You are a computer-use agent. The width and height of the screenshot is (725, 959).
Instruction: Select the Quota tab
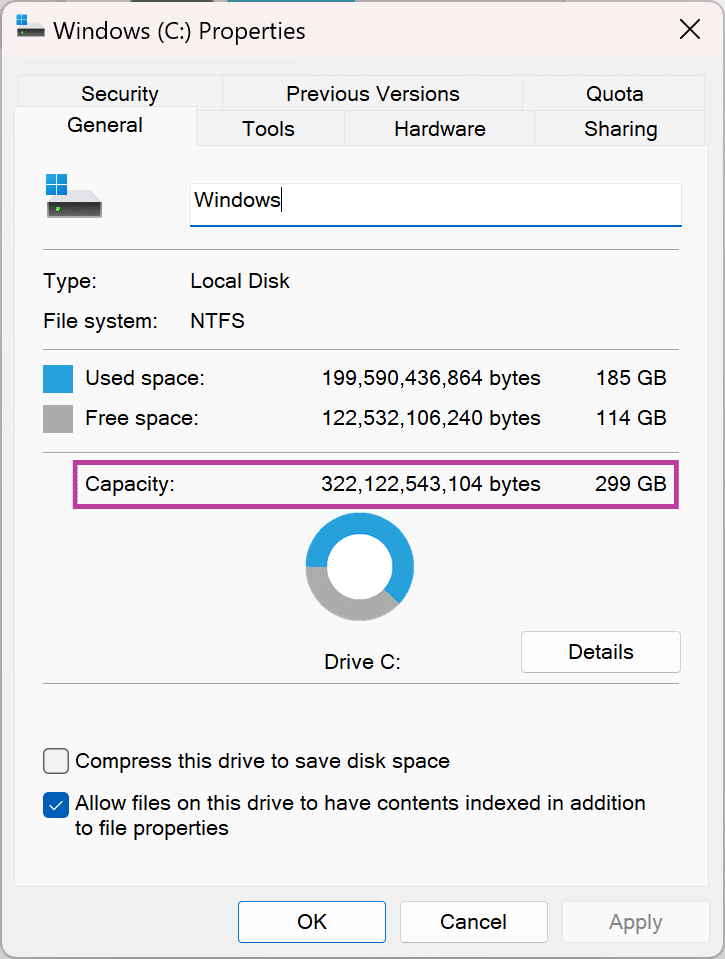614,94
